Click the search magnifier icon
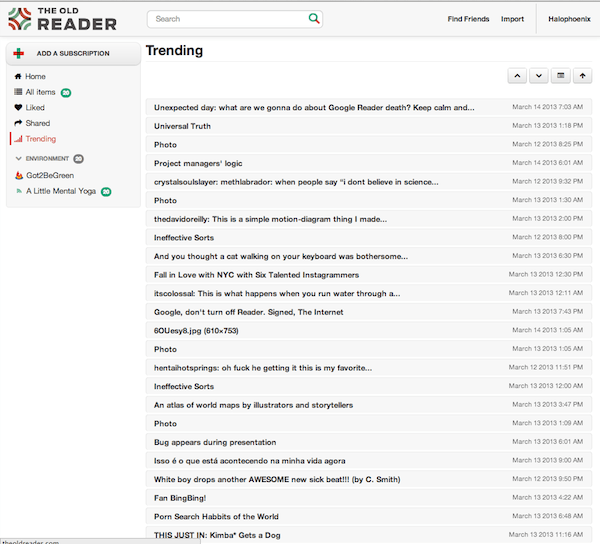This screenshot has width=600, height=544. pyautogui.click(x=314, y=18)
